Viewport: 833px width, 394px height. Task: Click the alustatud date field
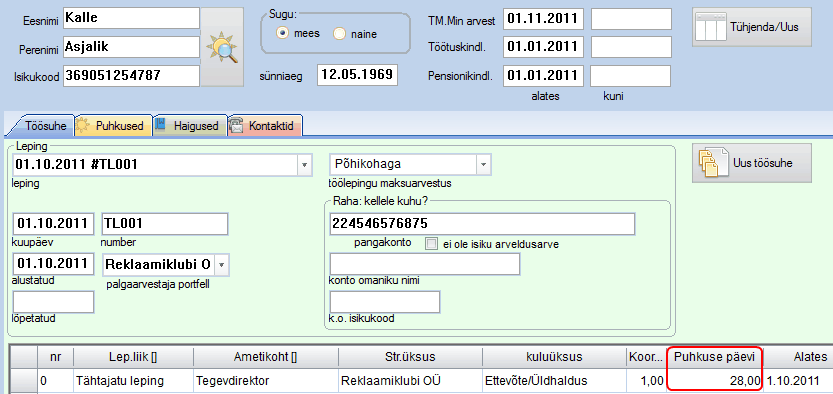point(53,264)
